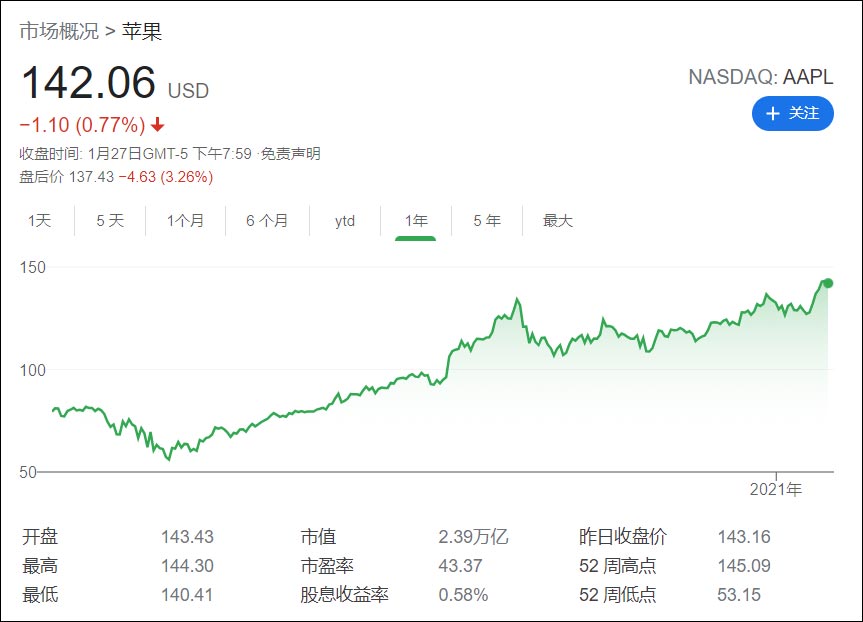Click the 股息收益率 value 0.58%

pyautogui.click(x=463, y=595)
